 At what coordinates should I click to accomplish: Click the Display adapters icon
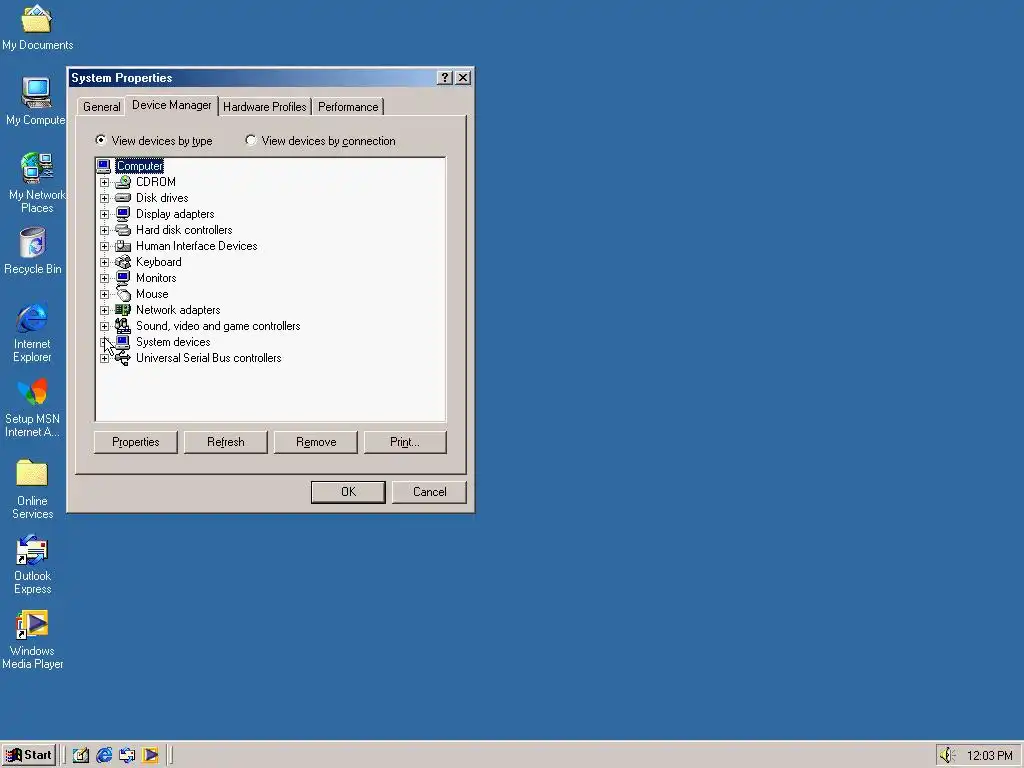tap(123, 214)
